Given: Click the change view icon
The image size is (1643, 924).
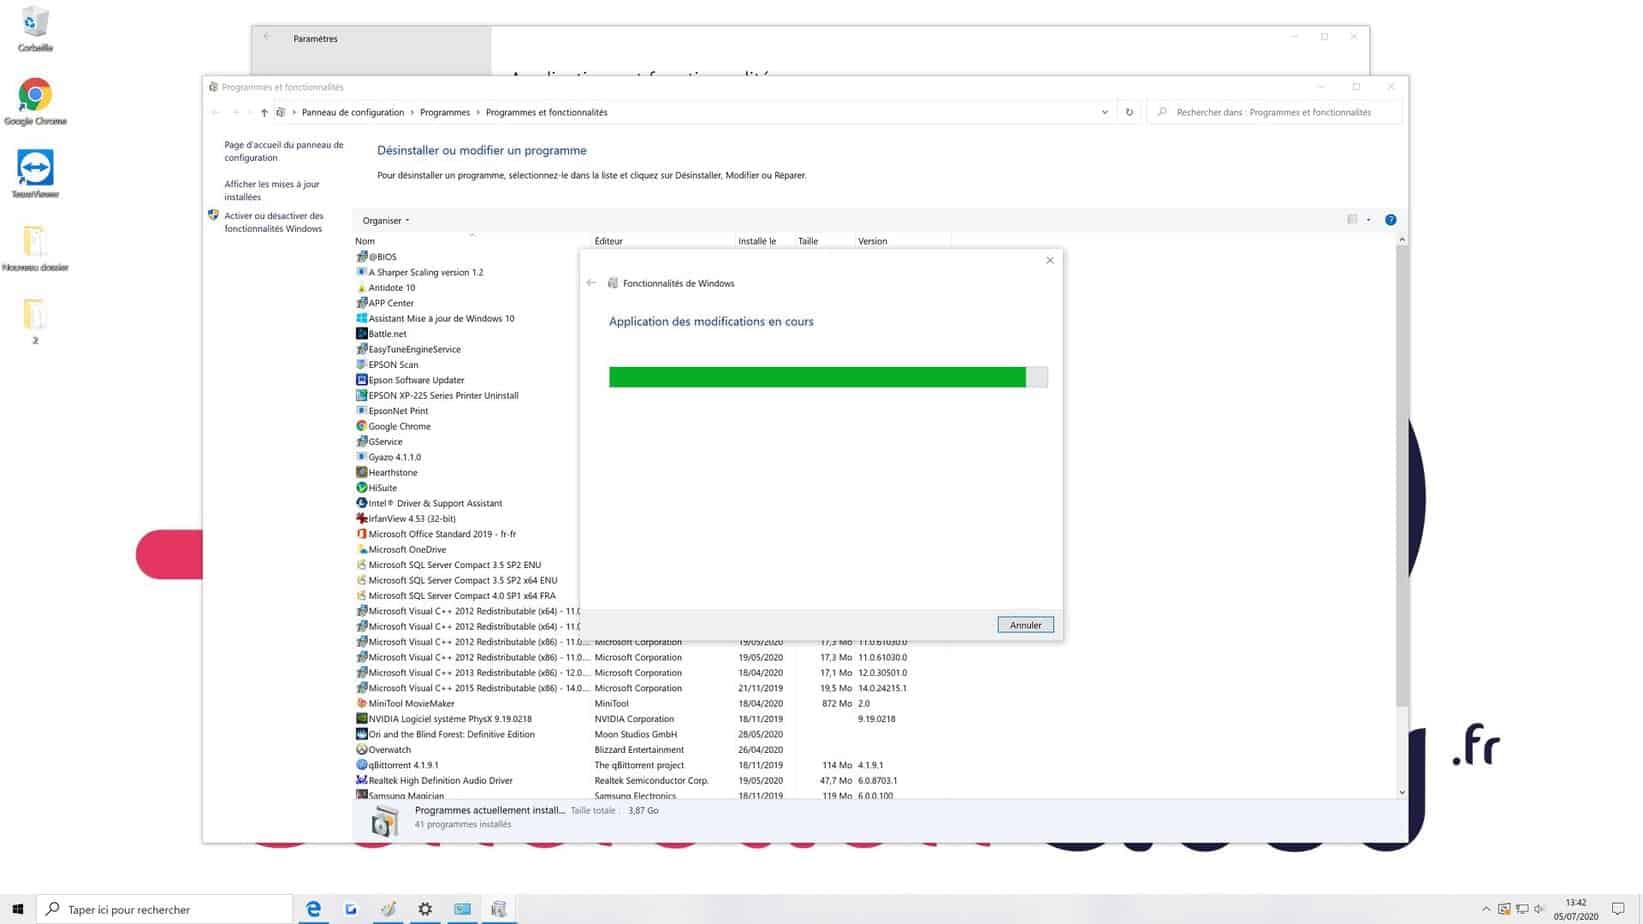Looking at the screenshot, I should (1352, 220).
